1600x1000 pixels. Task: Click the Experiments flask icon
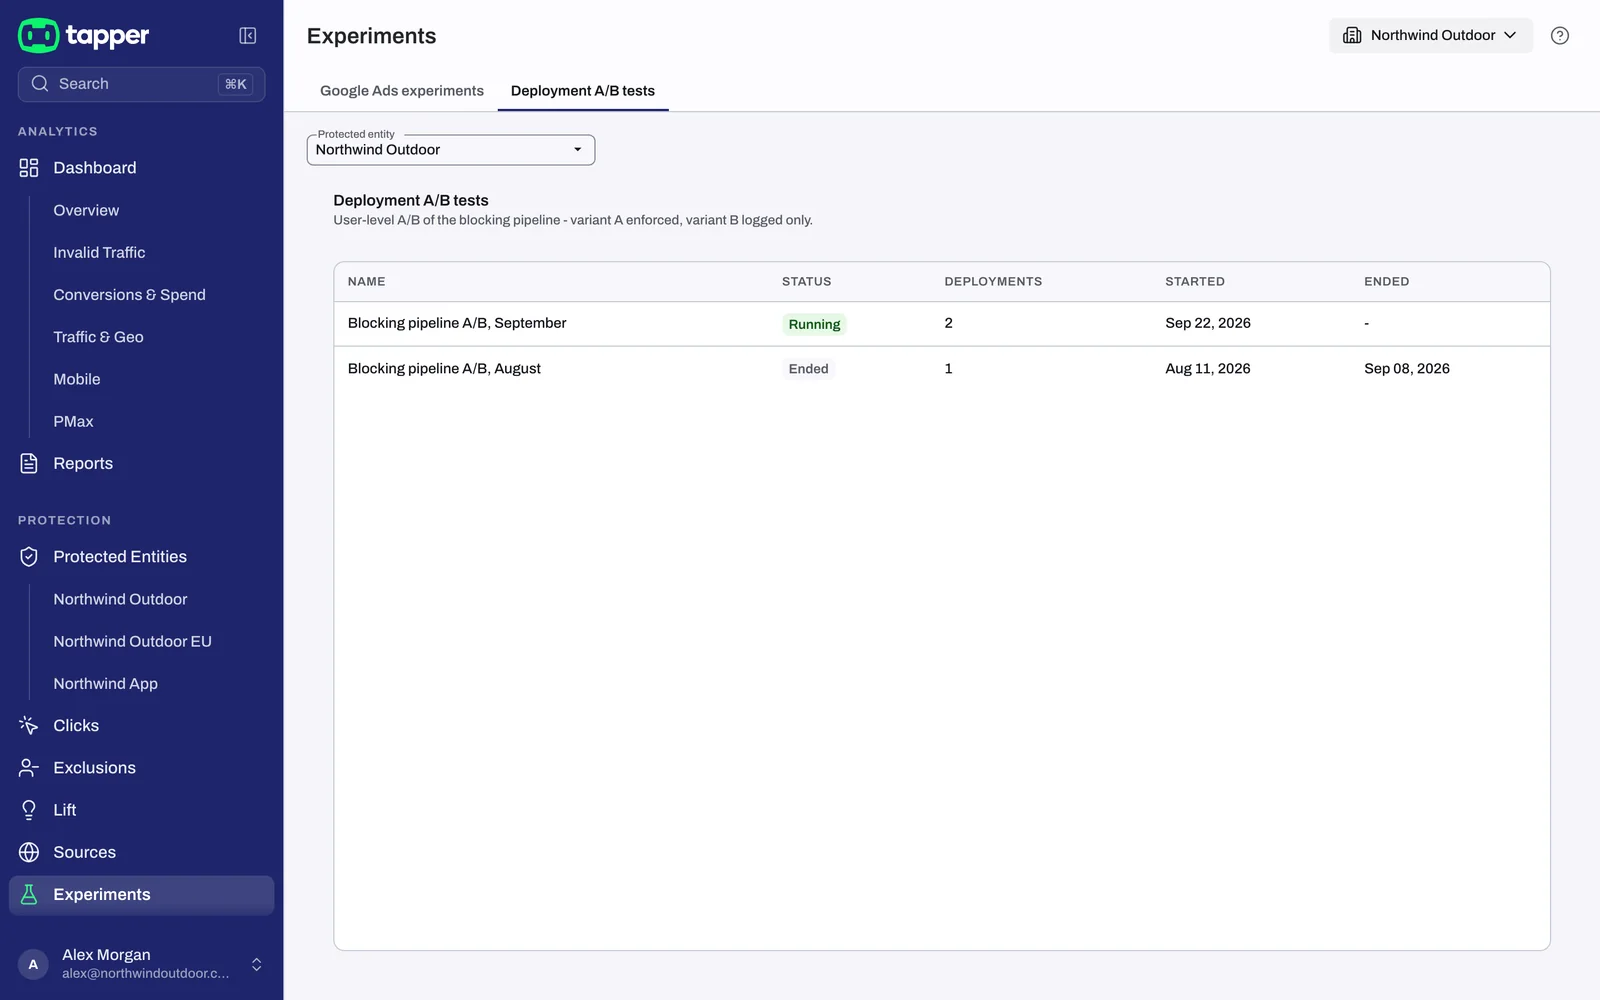tap(29, 894)
